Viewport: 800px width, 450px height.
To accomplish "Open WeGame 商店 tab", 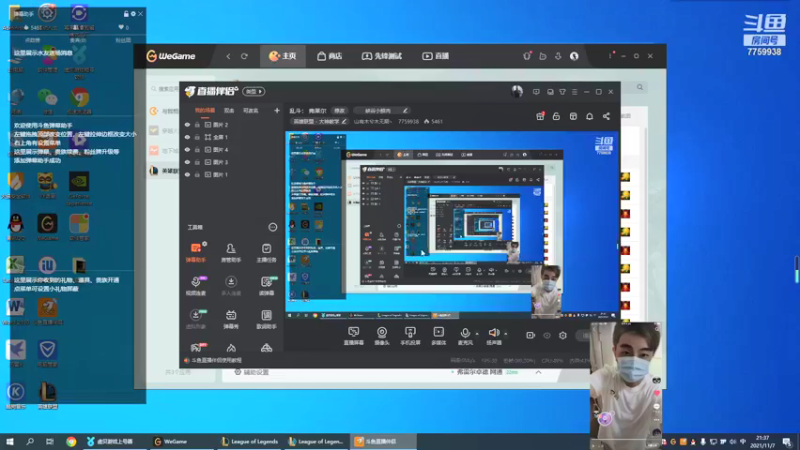I will (329, 56).
